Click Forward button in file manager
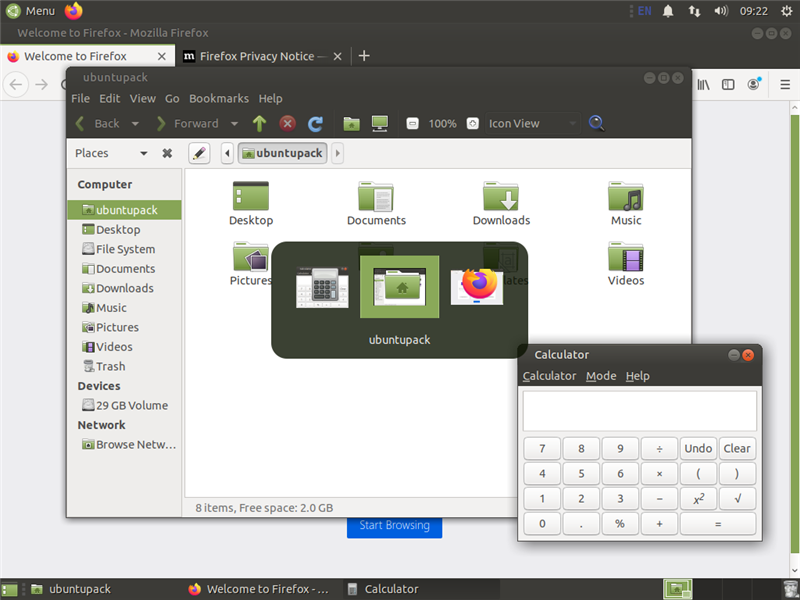 [187, 123]
